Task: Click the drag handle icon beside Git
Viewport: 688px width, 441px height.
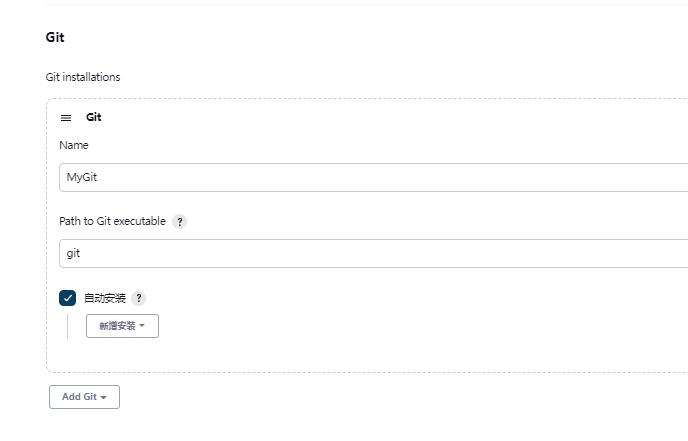Action: [x=66, y=118]
